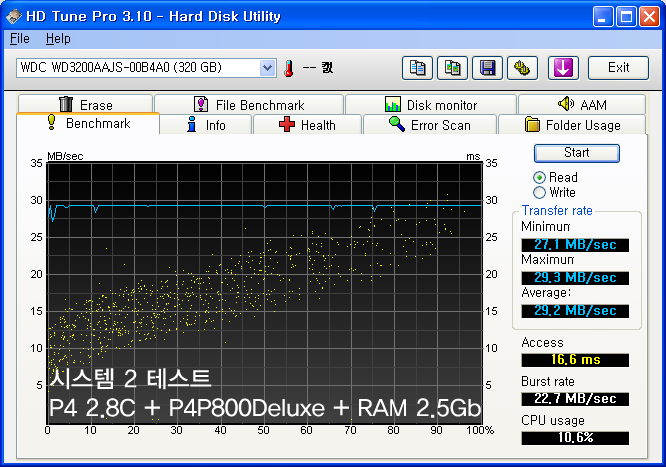Select the WDC WD3200AAJS drive combo box
This screenshot has width=666, height=467.
146,68
